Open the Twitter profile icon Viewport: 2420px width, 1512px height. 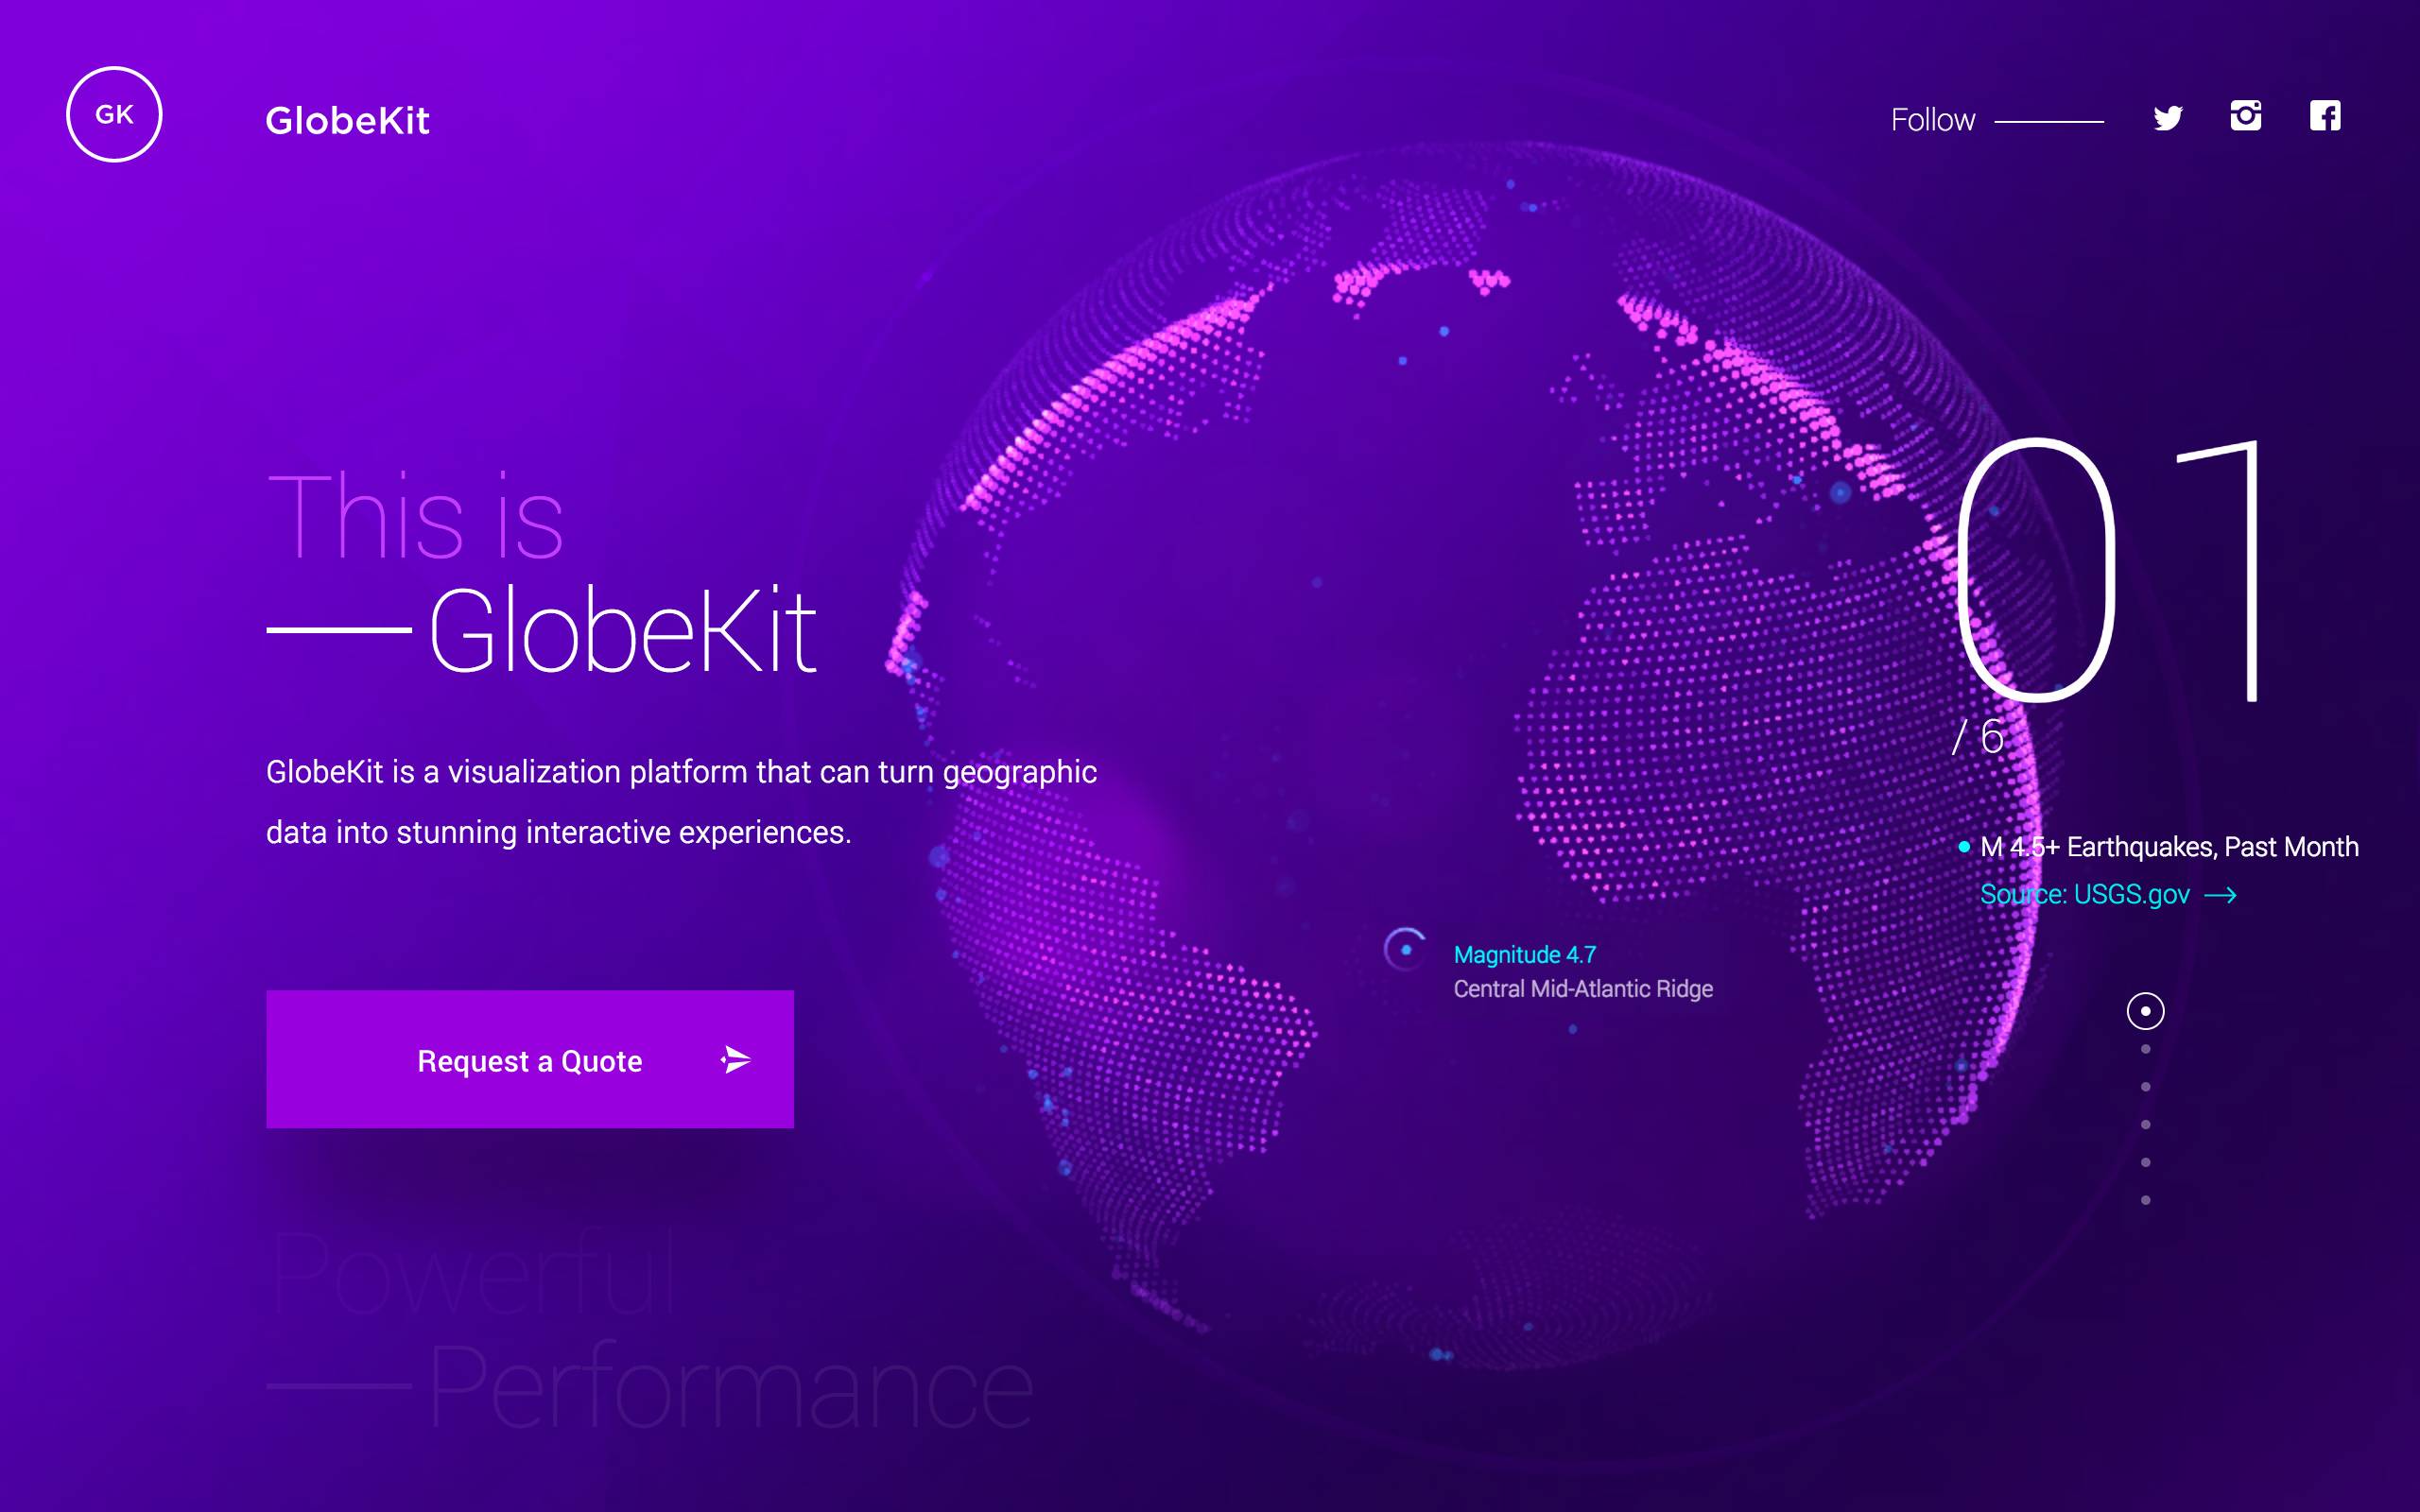2167,118
